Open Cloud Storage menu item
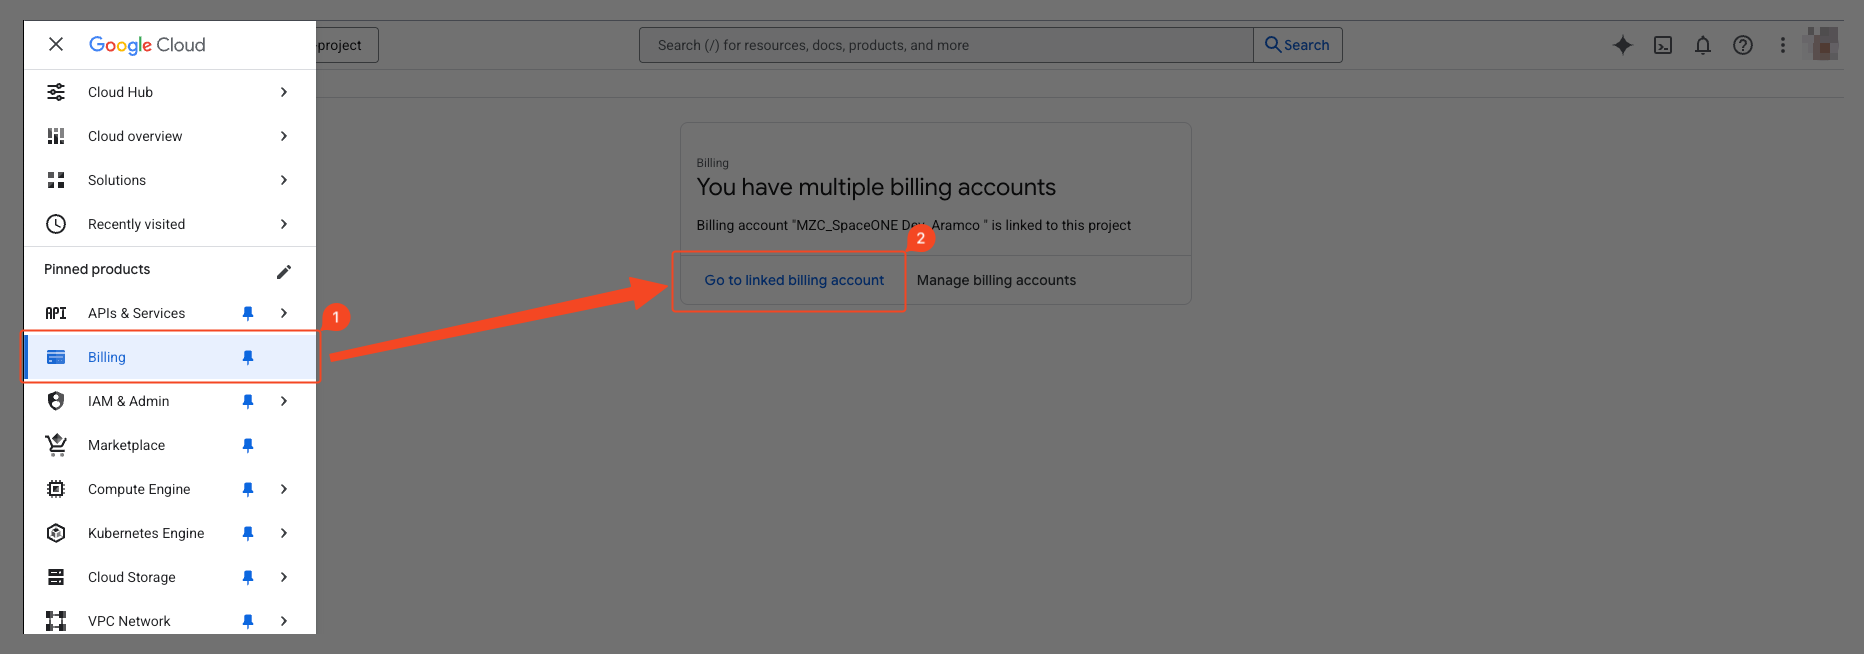1864x654 pixels. pos(170,577)
